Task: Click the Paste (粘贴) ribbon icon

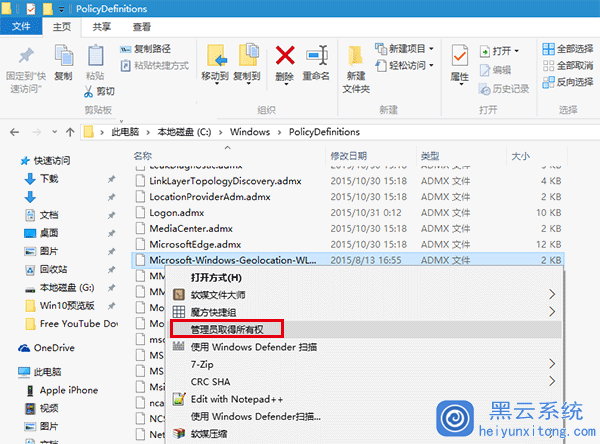Action: [x=96, y=56]
